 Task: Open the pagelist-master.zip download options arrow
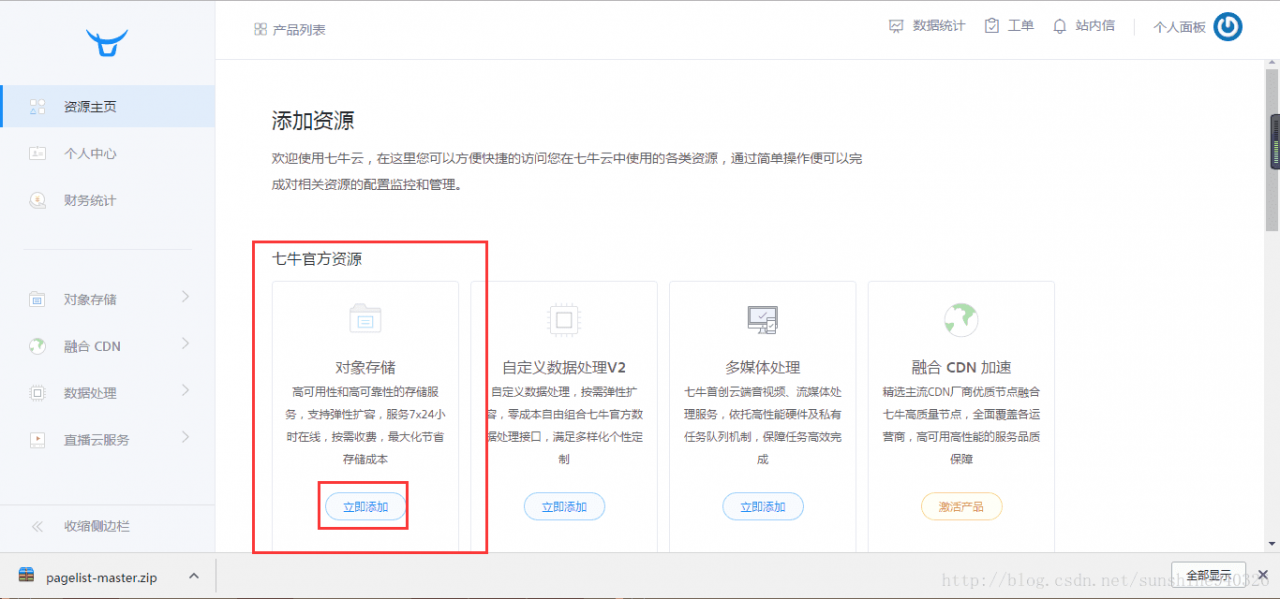[x=194, y=576]
